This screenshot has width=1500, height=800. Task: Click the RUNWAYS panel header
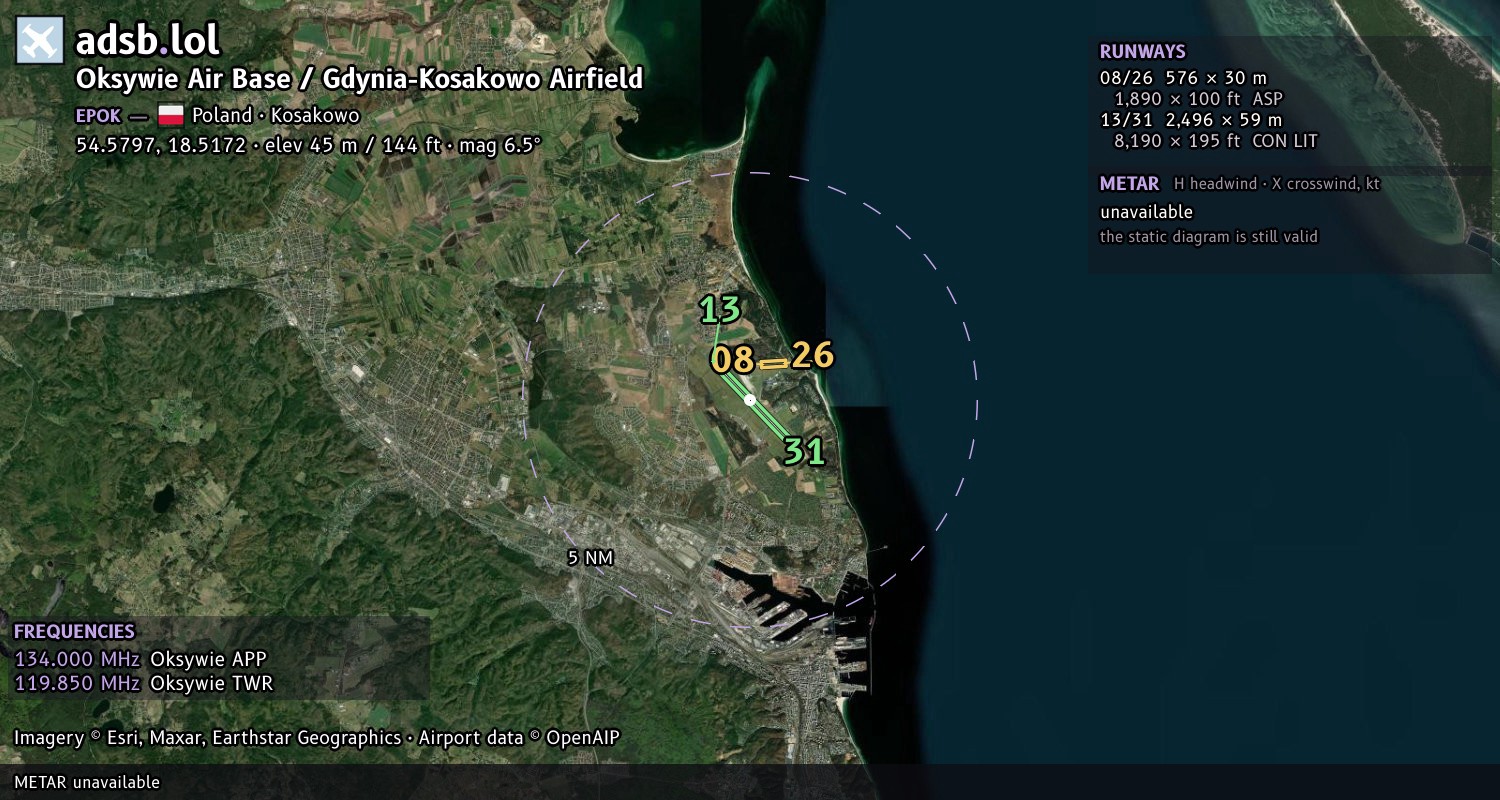coord(1143,52)
